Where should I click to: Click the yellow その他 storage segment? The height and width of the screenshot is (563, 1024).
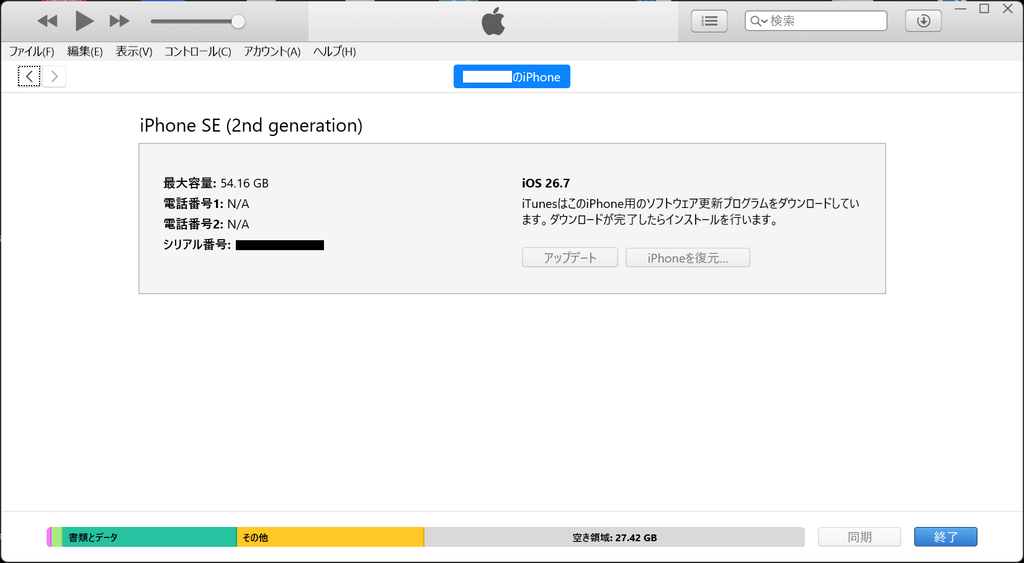(330, 537)
